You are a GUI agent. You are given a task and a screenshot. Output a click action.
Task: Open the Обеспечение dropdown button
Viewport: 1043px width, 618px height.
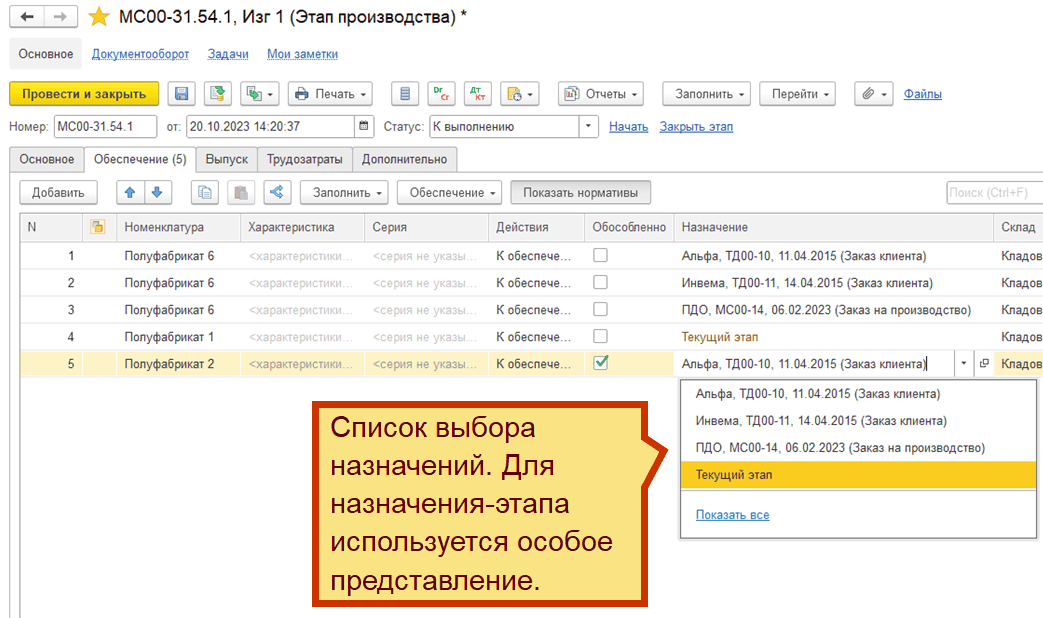coord(449,192)
